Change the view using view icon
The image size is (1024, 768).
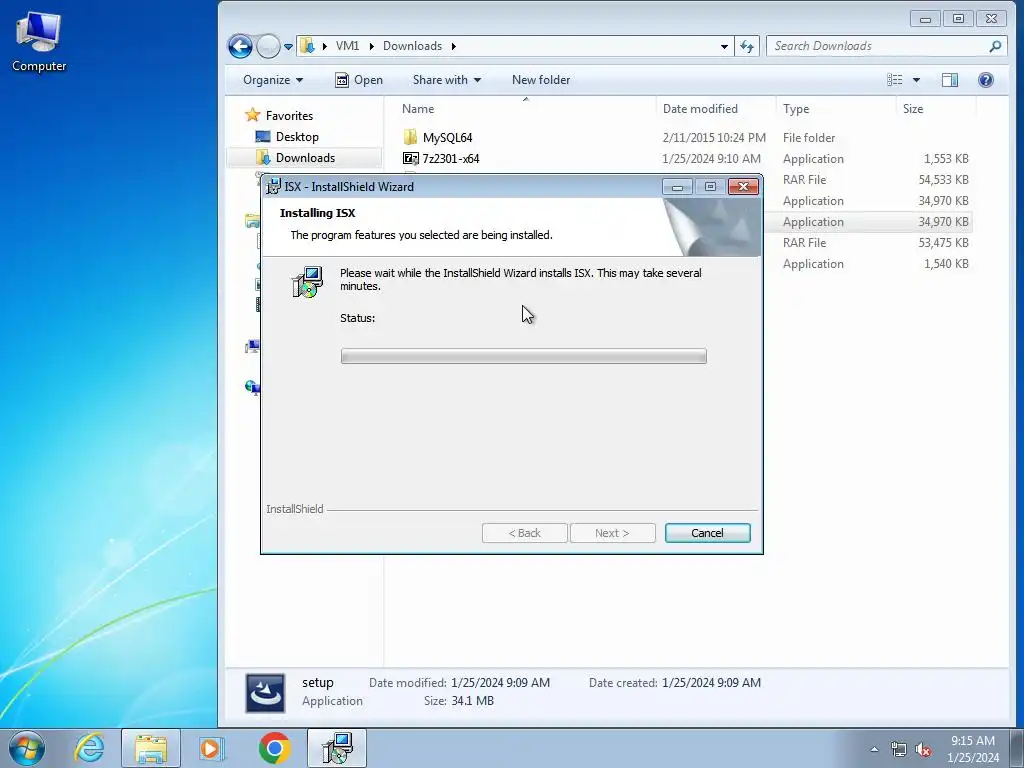tap(895, 80)
